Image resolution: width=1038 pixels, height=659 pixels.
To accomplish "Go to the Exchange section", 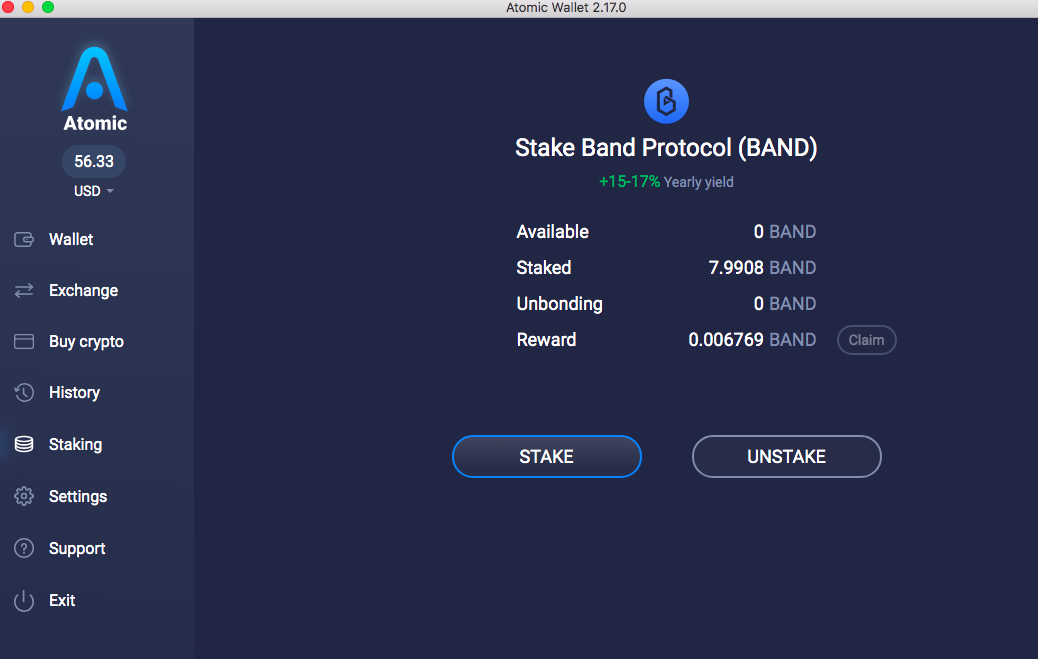I will [83, 290].
